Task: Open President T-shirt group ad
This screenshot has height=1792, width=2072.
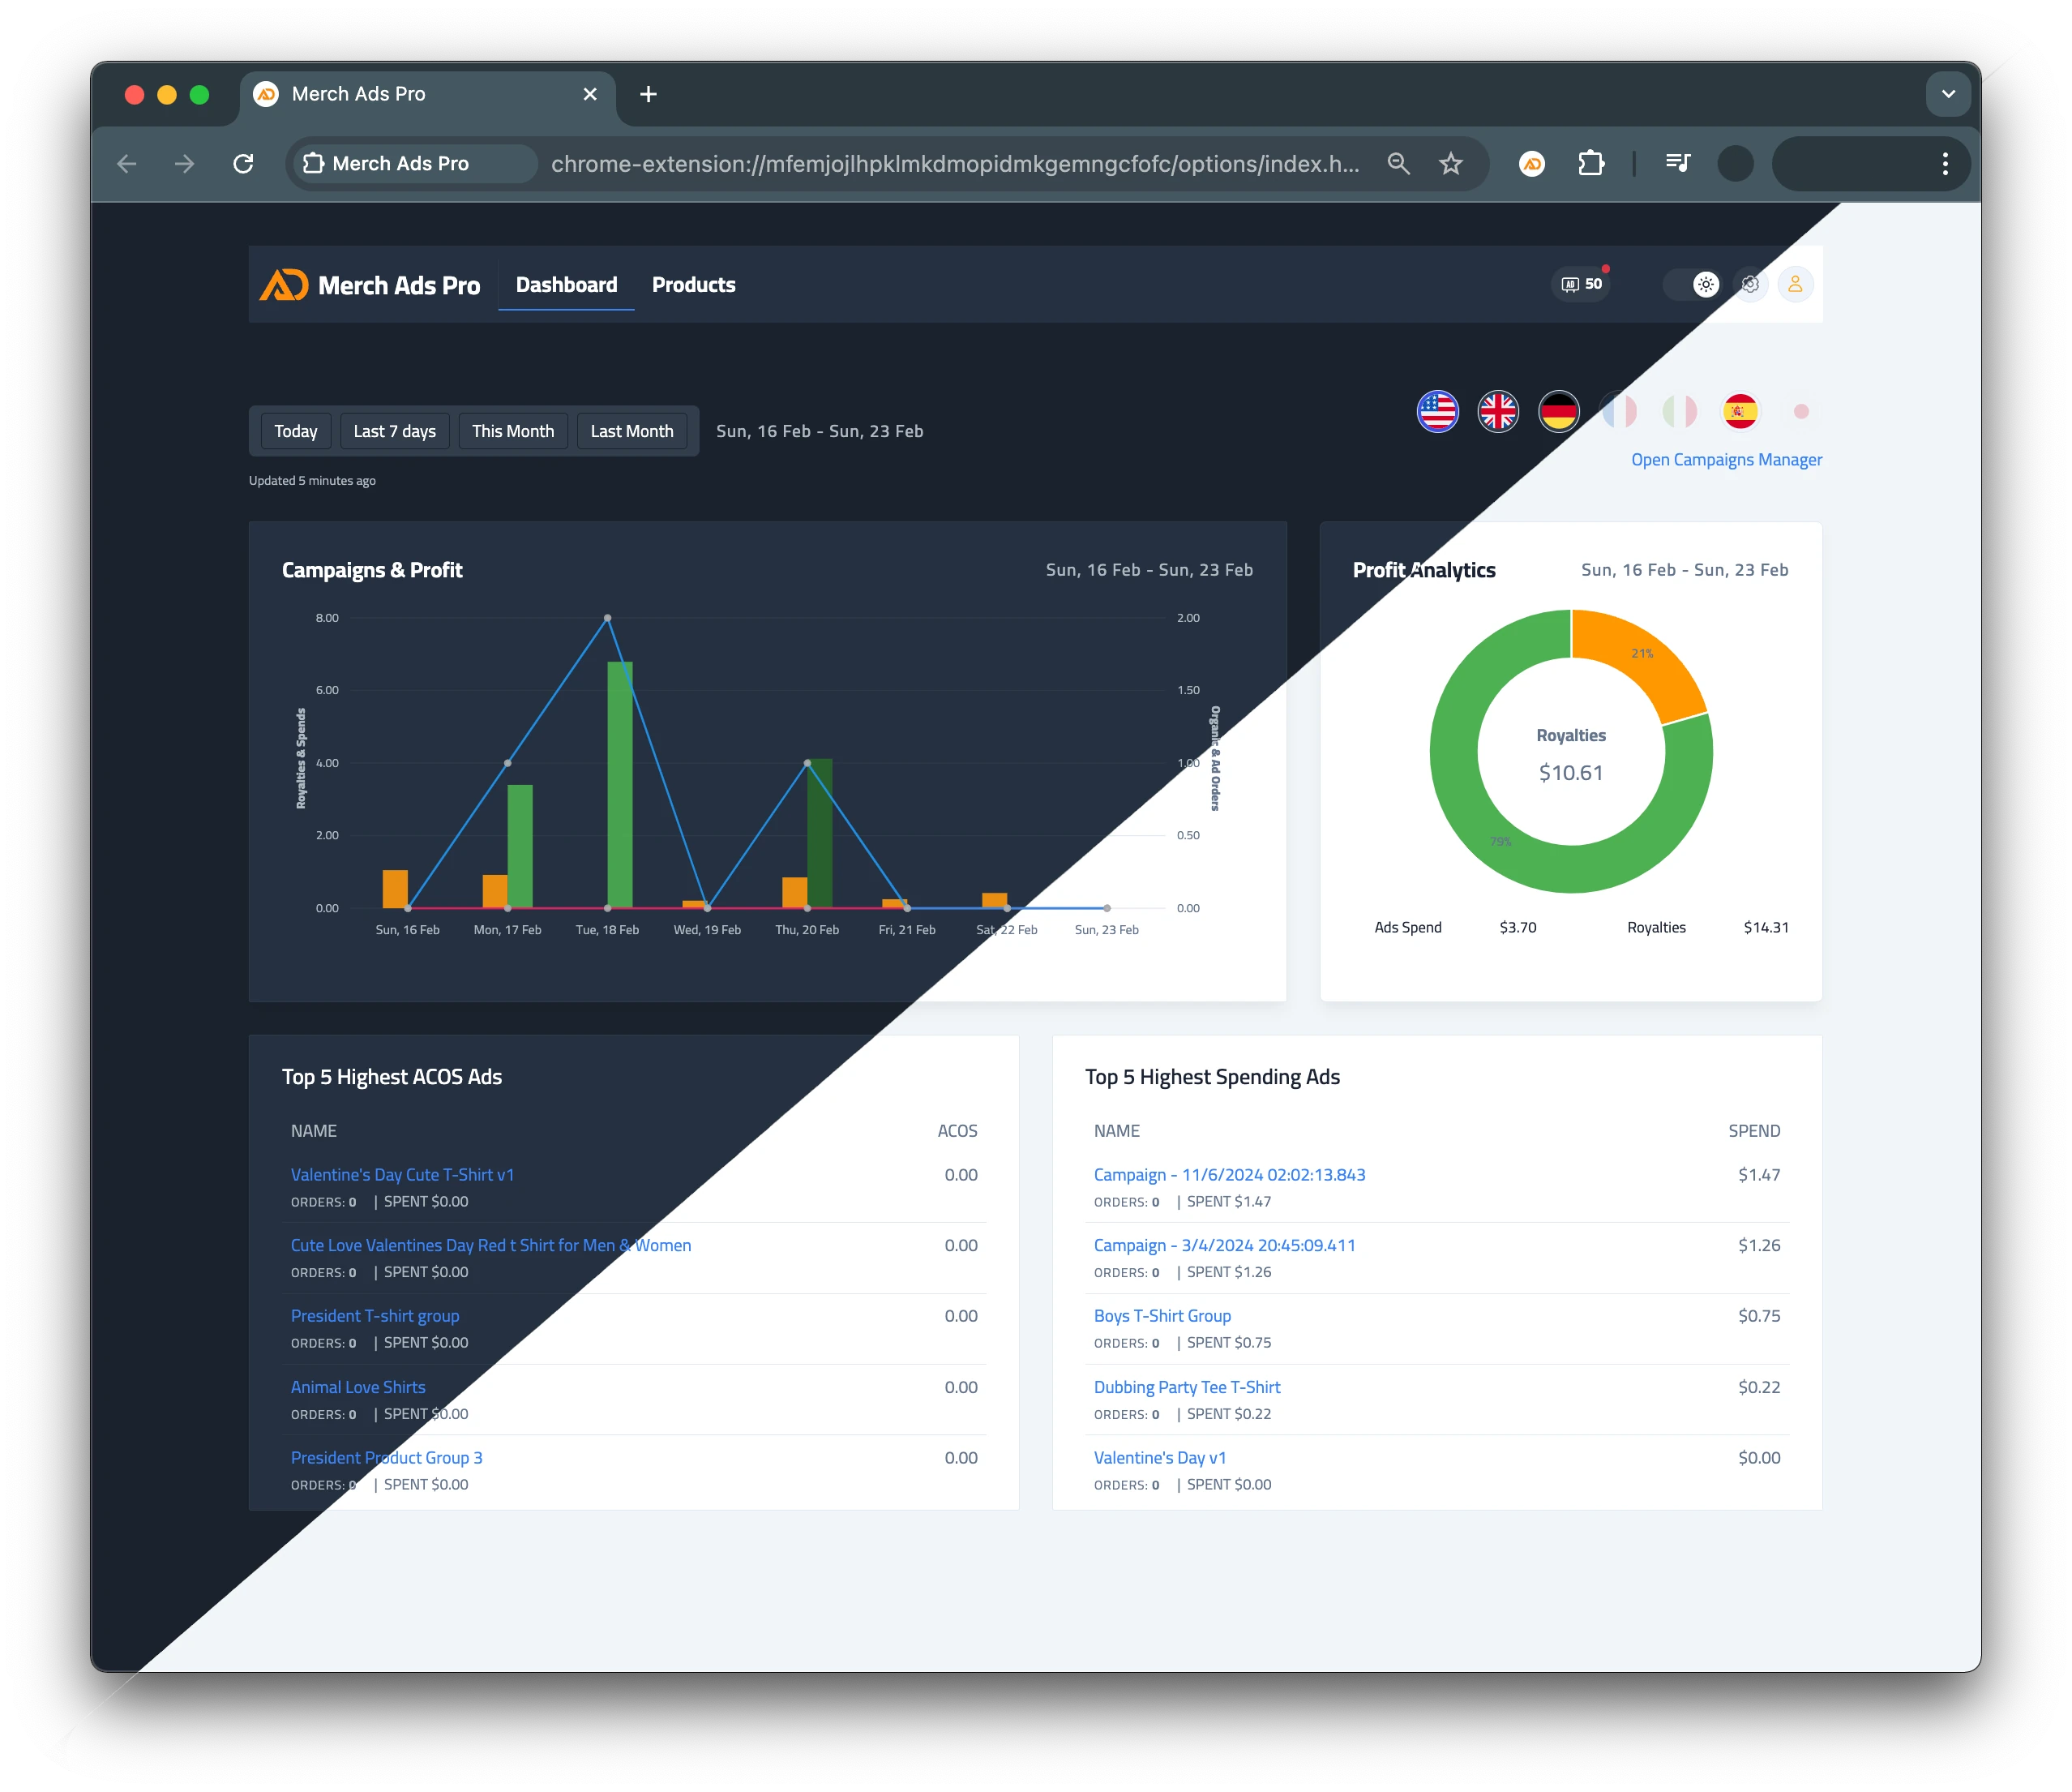Action: pyautogui.click(x=375, y=1316)
